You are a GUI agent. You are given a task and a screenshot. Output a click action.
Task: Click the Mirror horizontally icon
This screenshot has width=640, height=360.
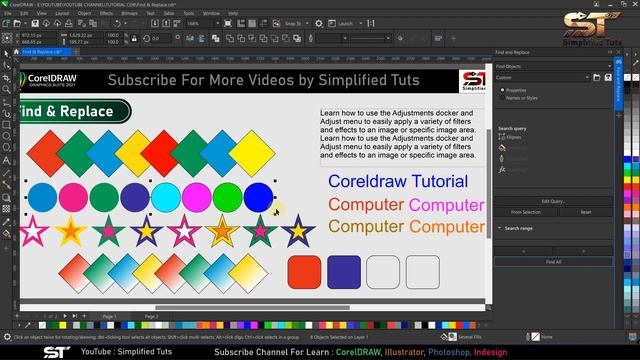(x=190, y=38)
